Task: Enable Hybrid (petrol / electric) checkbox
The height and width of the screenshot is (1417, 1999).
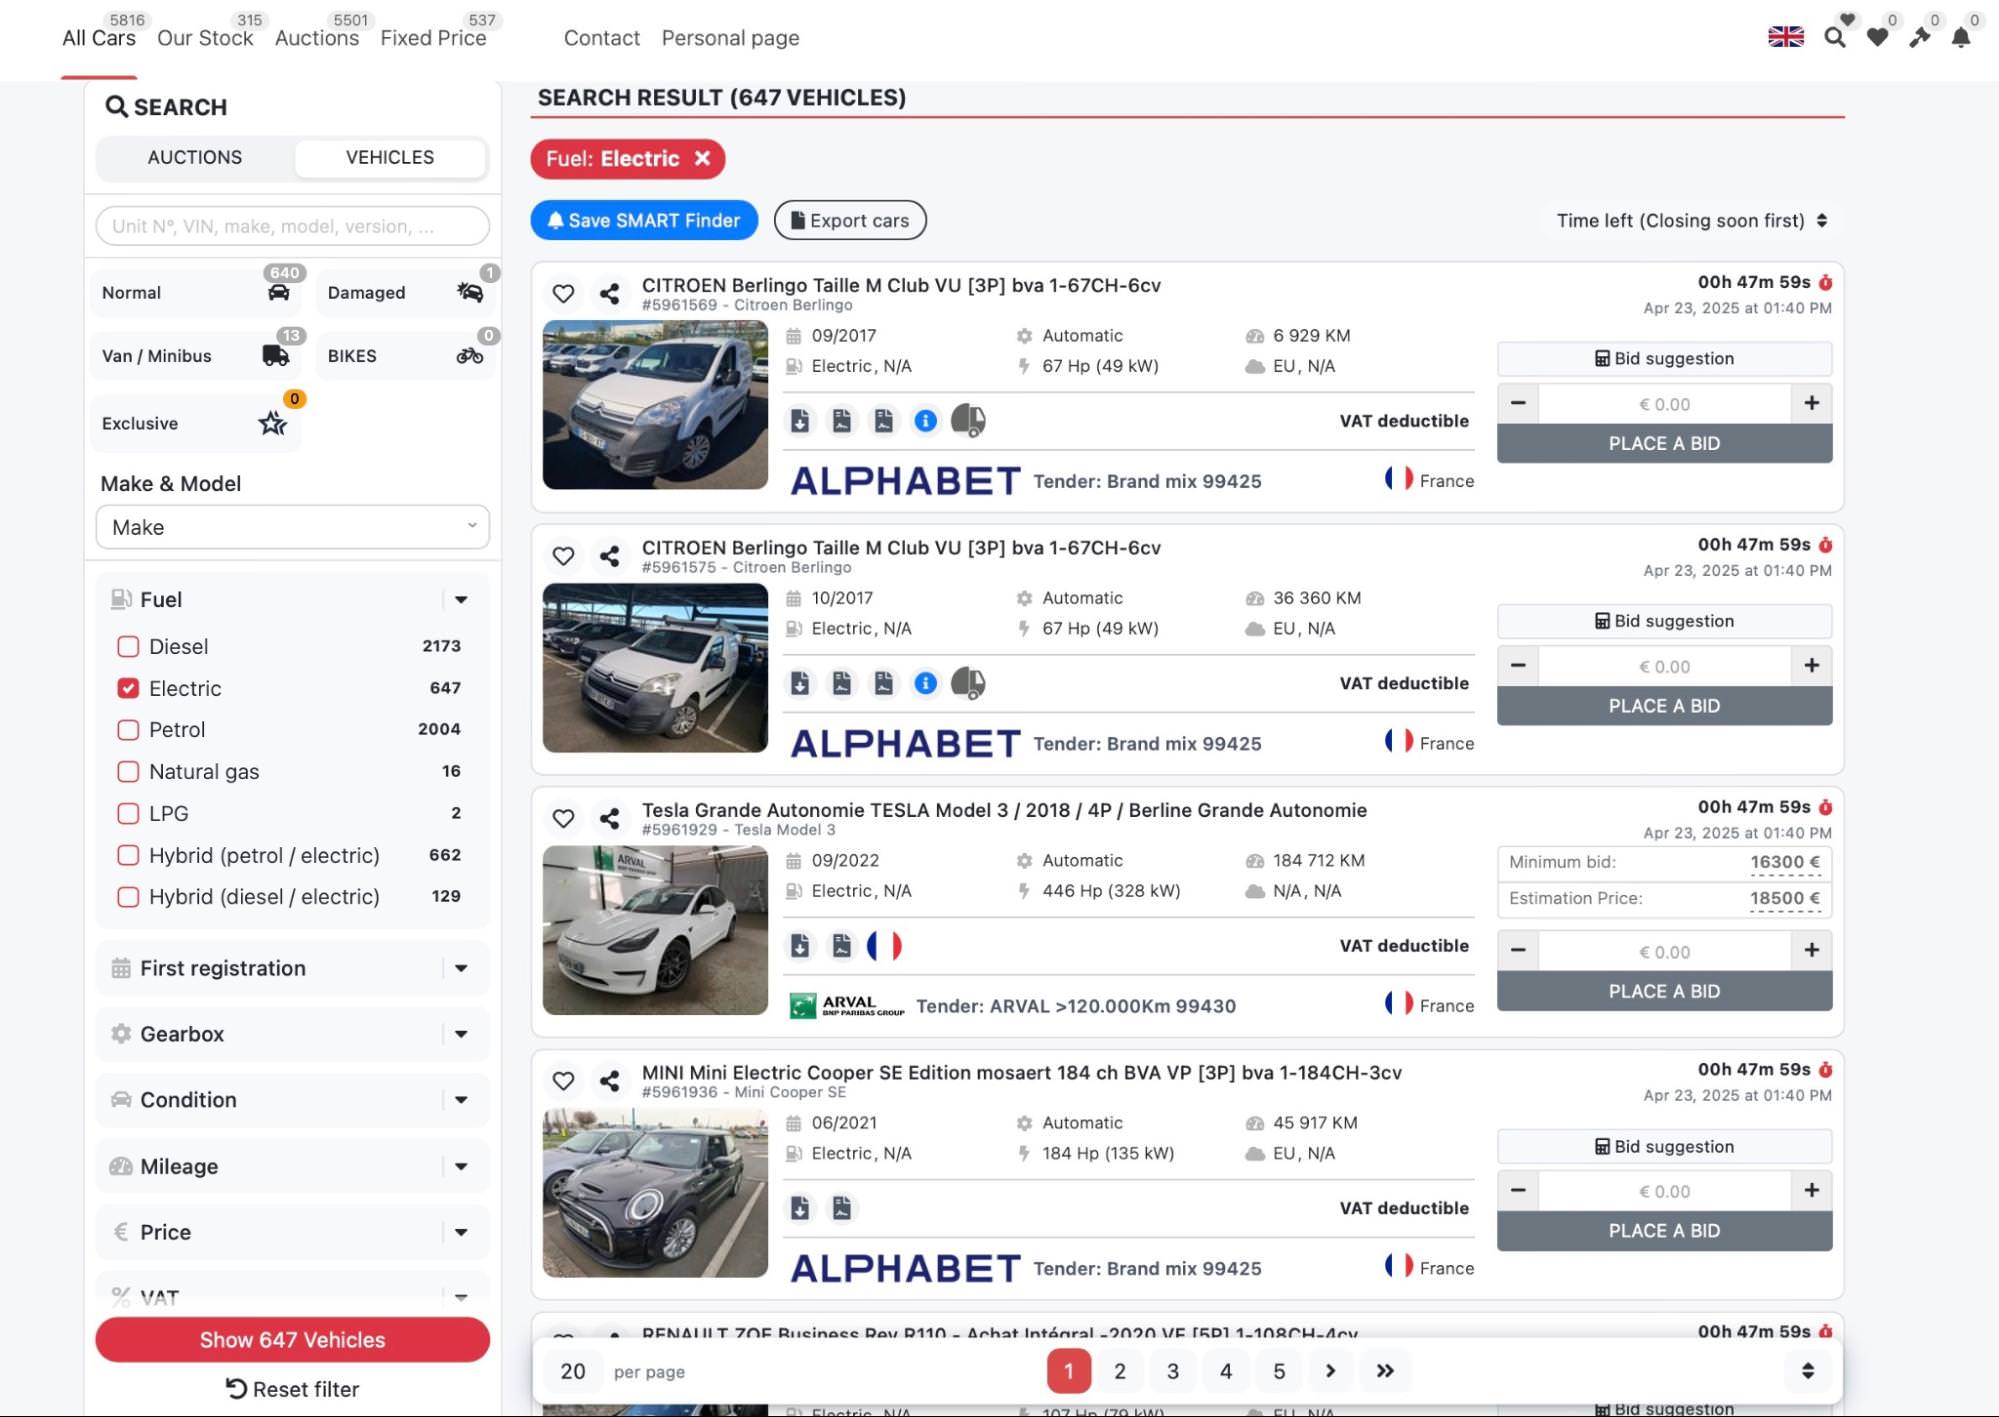Action: pyautogui.click(x=128, y=855)
